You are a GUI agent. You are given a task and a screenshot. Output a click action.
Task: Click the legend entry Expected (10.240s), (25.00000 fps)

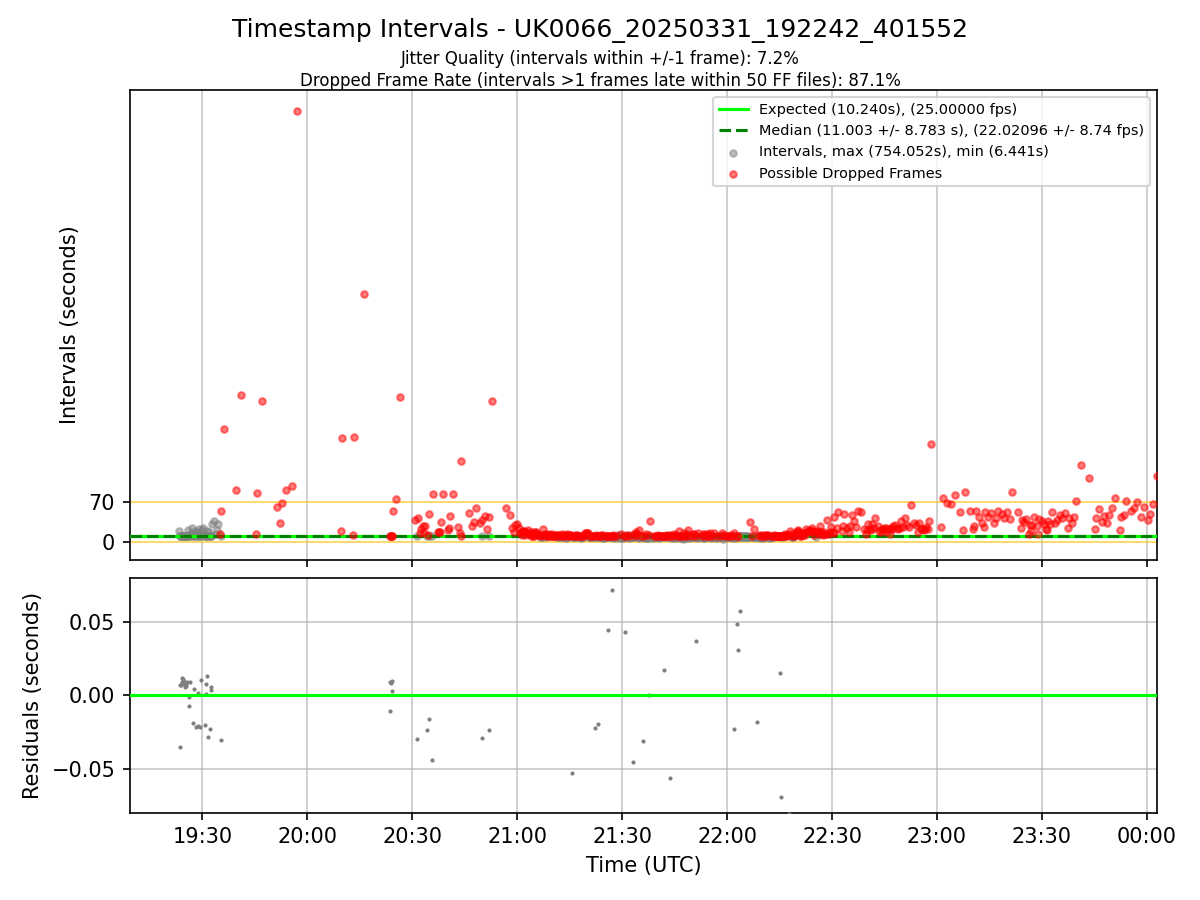[x=888, y=109]
